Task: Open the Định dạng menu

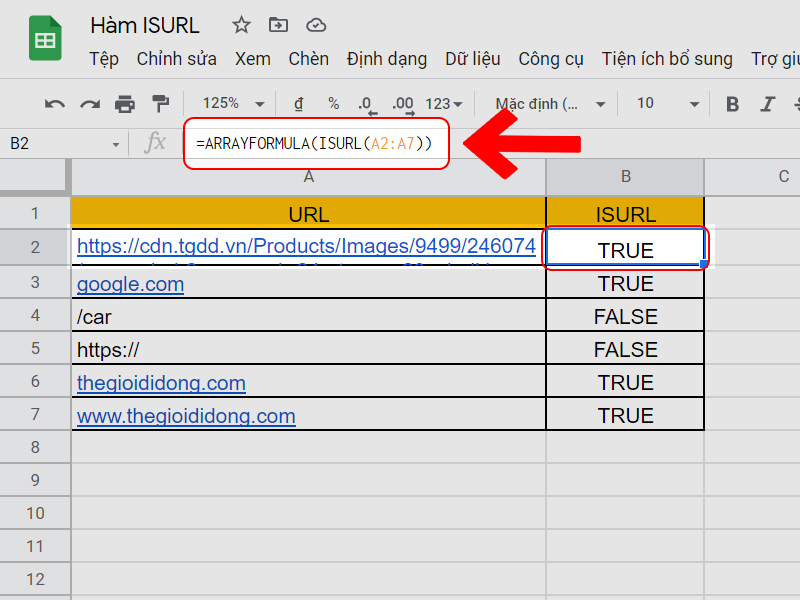Action: [387, 59]
